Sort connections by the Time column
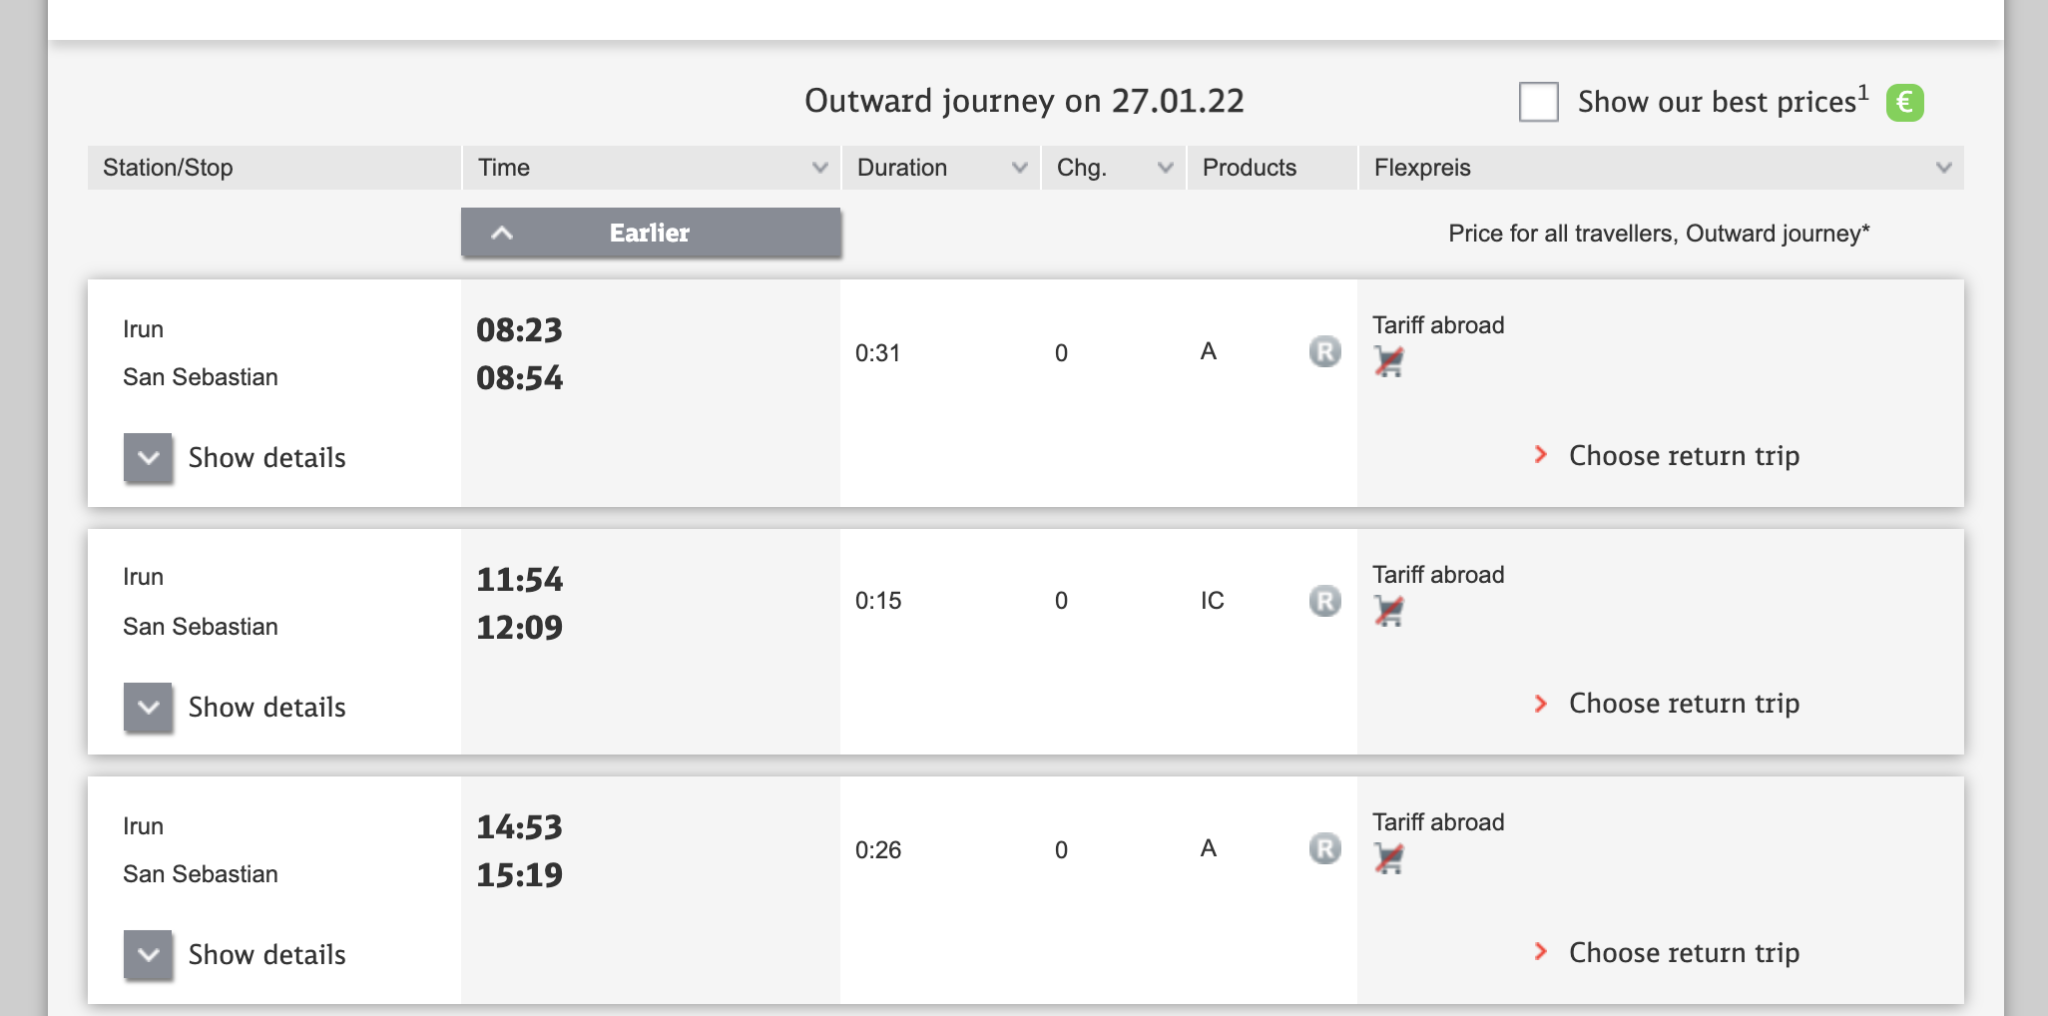2048x1016 pixels. pos(651,168)
